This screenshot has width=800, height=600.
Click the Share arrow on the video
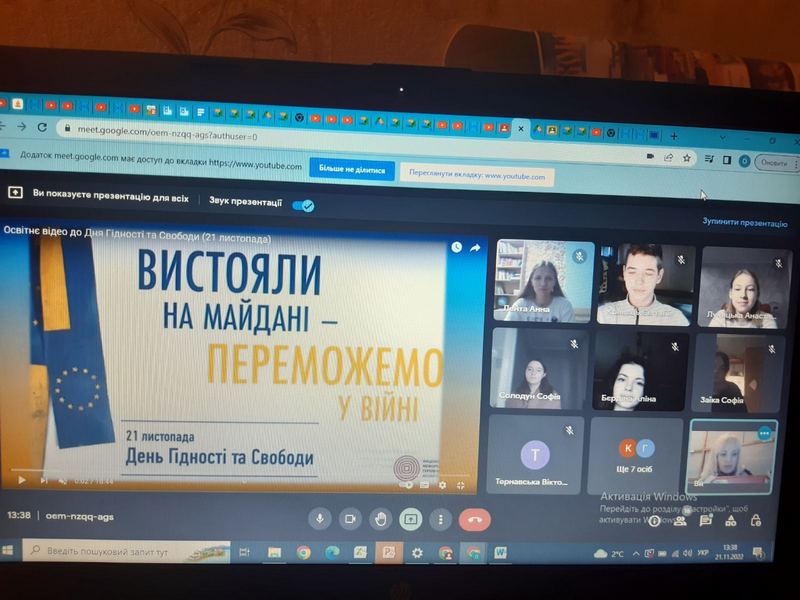[x=475, y=248]
